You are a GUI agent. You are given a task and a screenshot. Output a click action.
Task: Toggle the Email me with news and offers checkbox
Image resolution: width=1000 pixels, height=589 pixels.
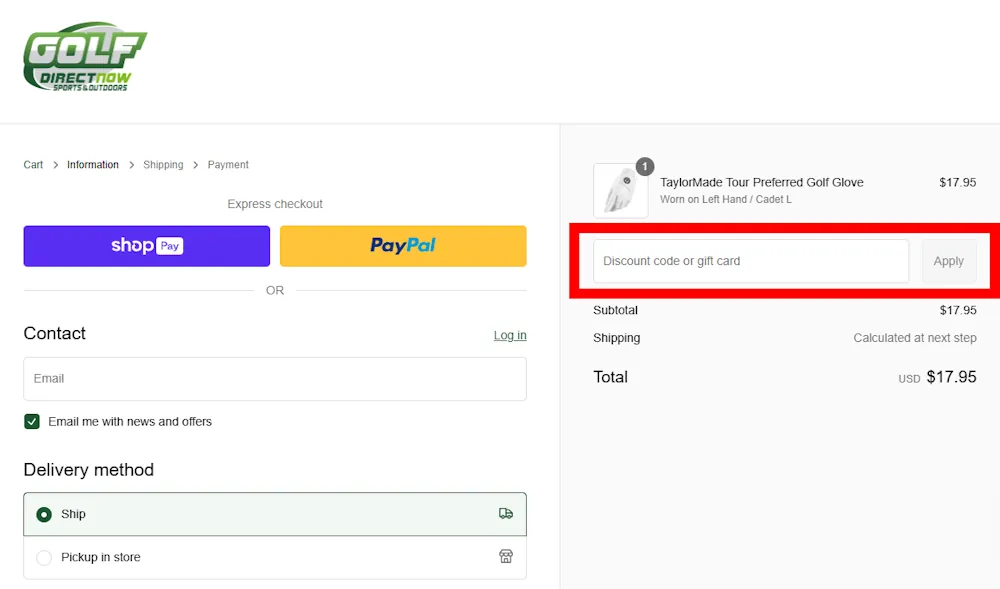click(32, 422)
